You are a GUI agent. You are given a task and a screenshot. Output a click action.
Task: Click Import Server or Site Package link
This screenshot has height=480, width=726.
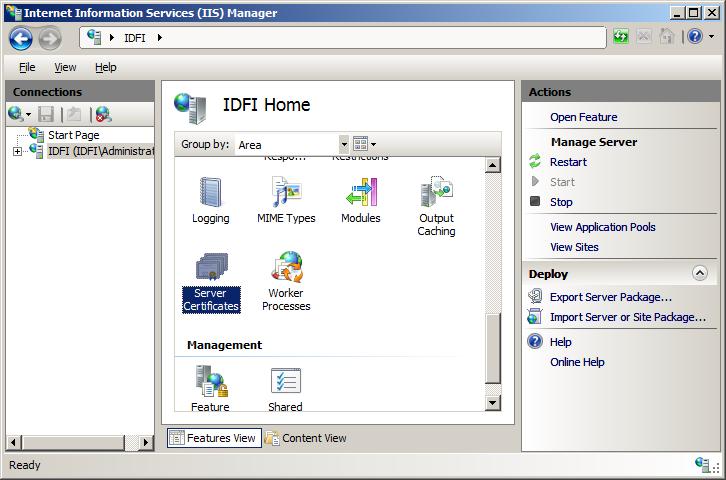(628, 317)
